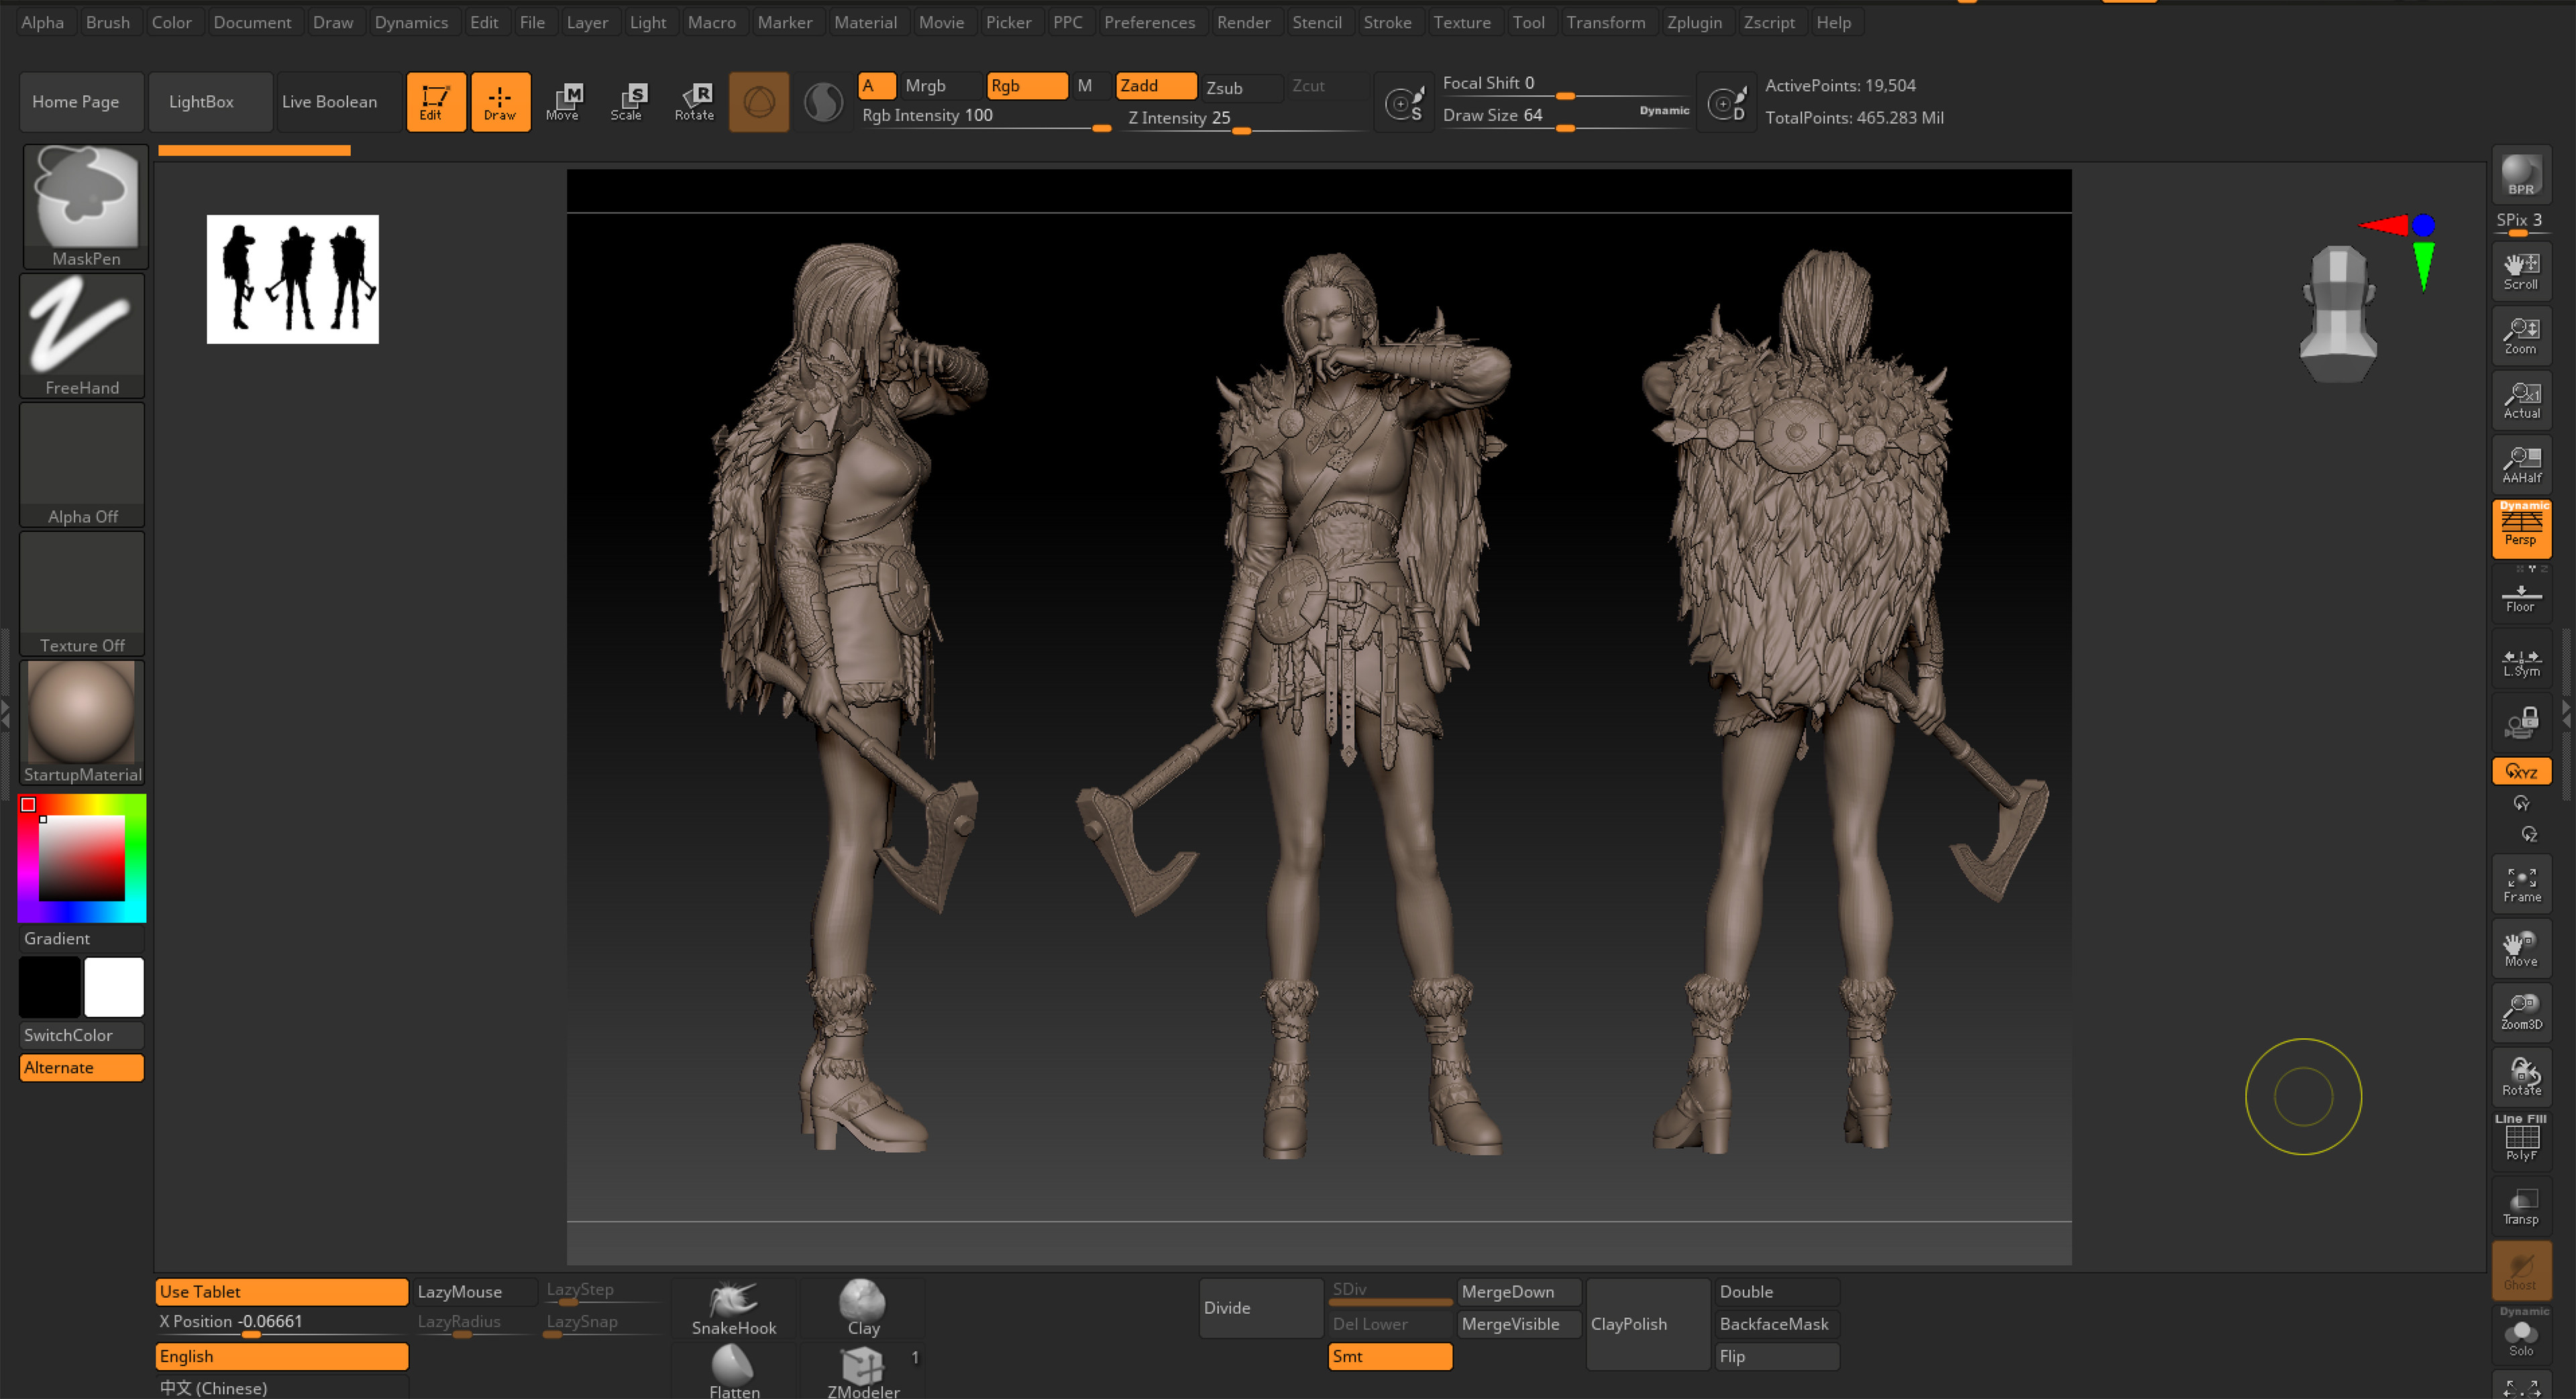This screenshot has height=1399, width=2576.
Task: Switch to the Rotate transform icon
Action: pyautogui.click(x=694, y=102)
